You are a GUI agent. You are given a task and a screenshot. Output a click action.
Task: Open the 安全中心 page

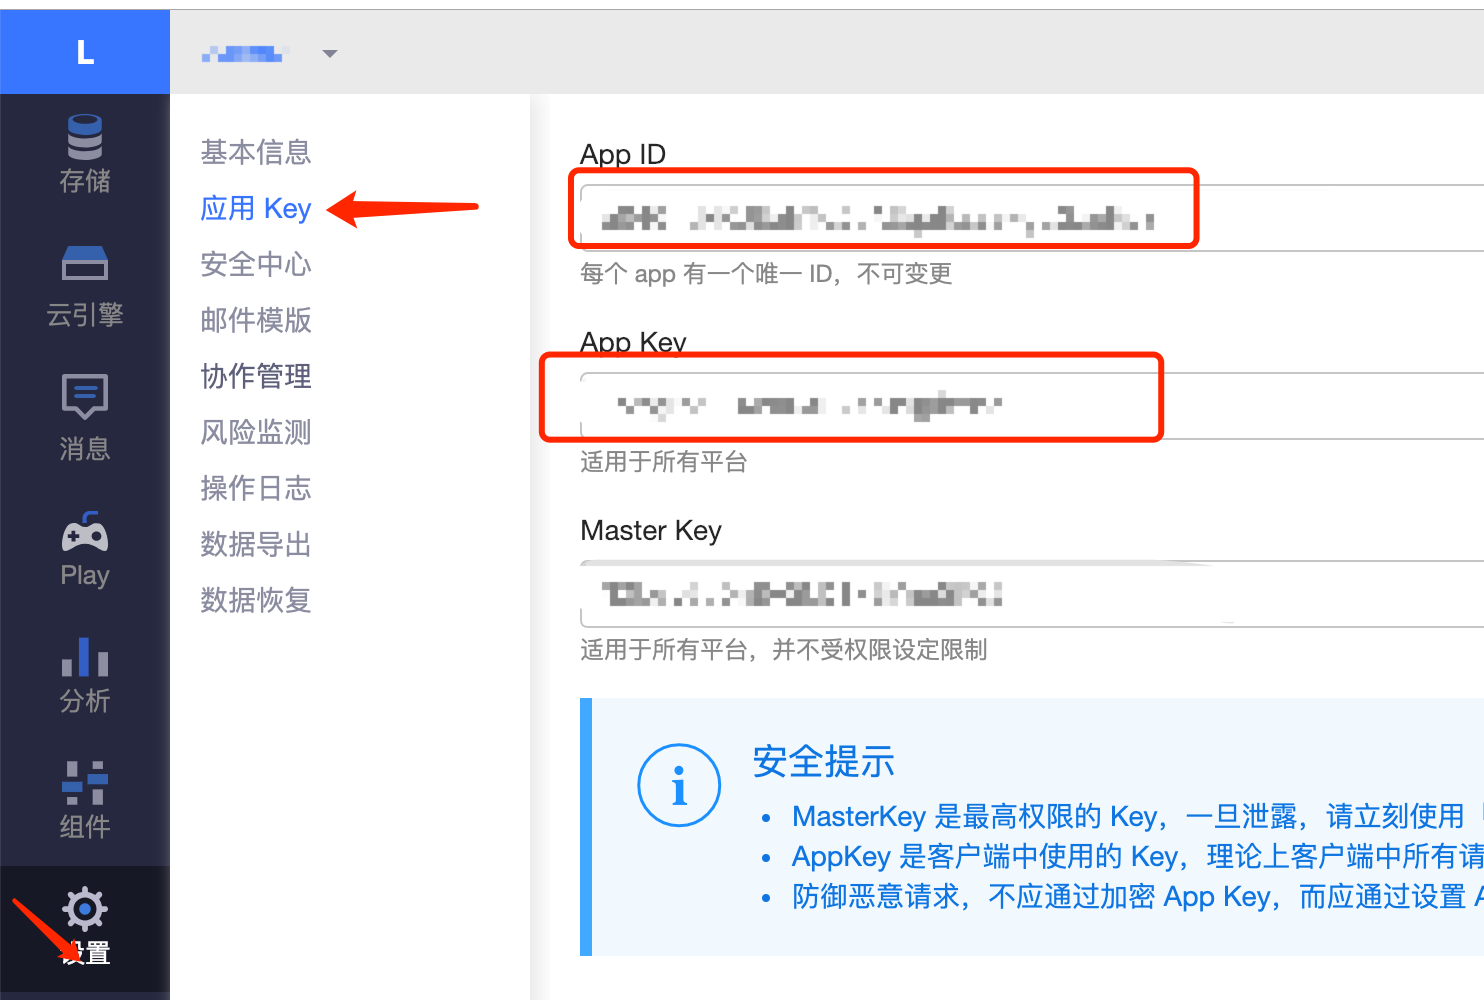(255, 264)
